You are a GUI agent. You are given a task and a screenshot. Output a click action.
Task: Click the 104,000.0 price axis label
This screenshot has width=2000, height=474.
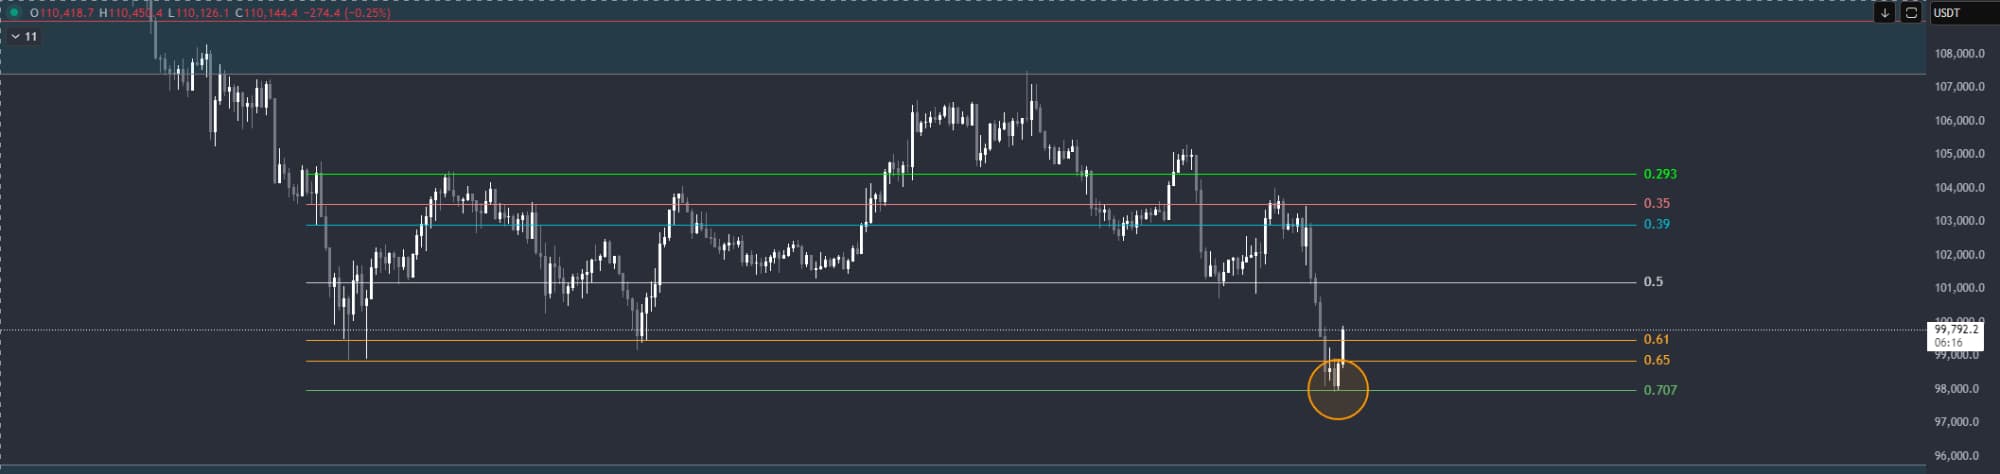coord(1959,188)
